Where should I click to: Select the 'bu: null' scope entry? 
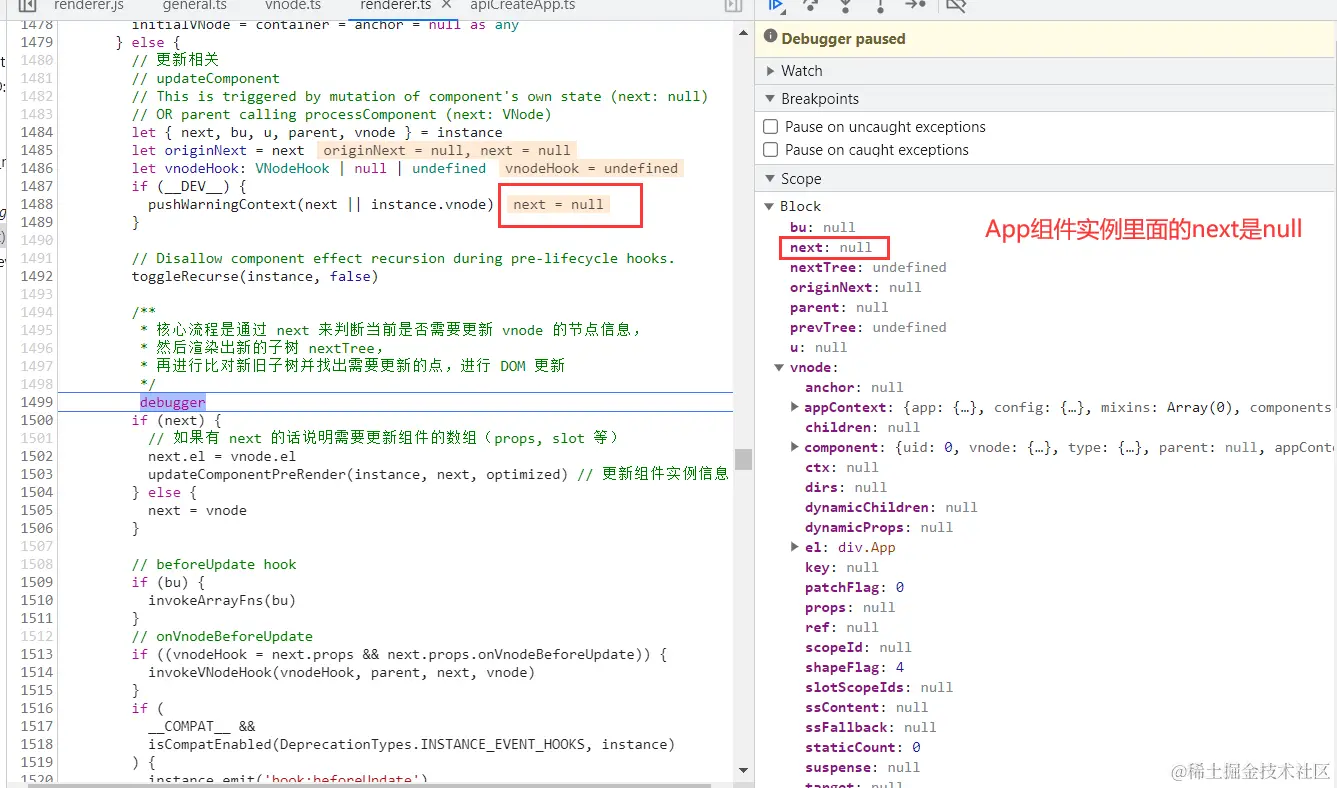tap(823, 227)
